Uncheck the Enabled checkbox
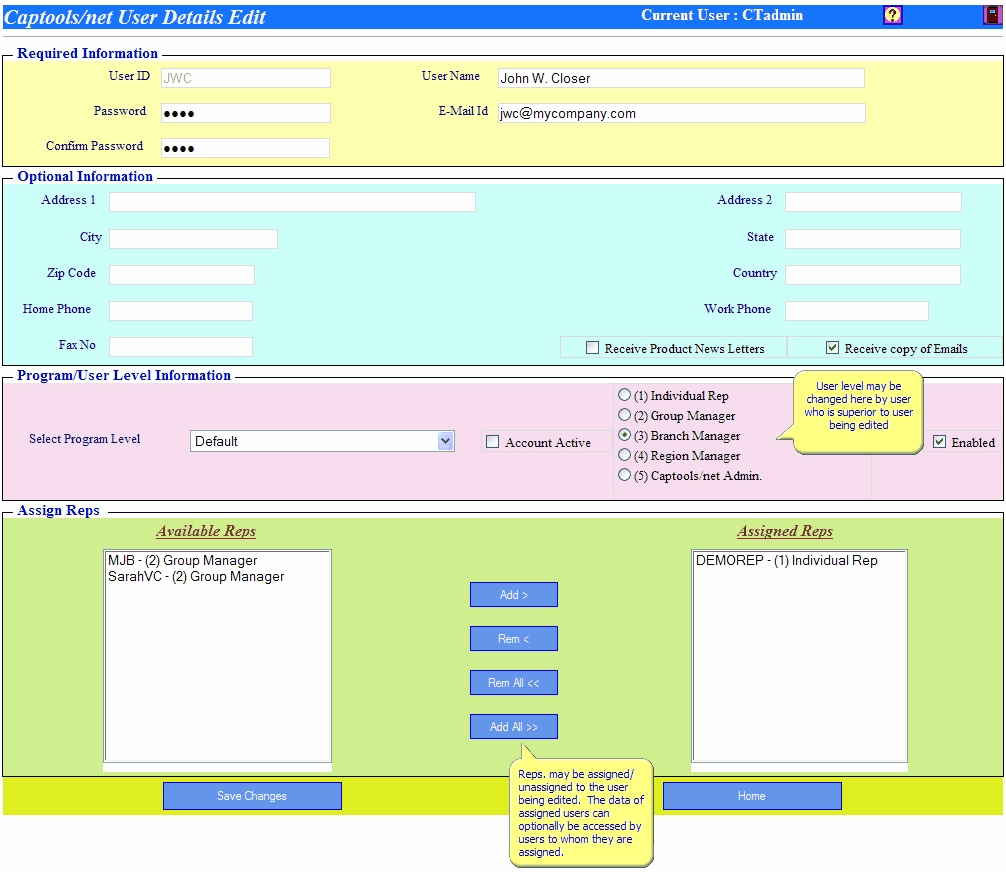This screenshot has width=1006, height=872. (939, 442)
